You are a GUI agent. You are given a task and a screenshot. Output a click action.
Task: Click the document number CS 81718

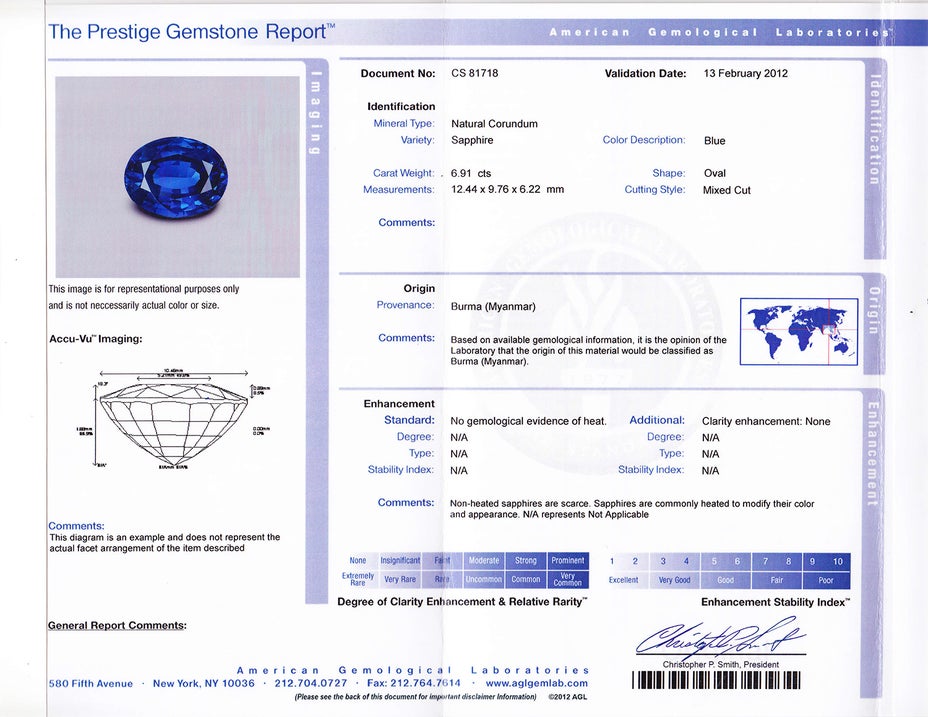click(474, 74)
